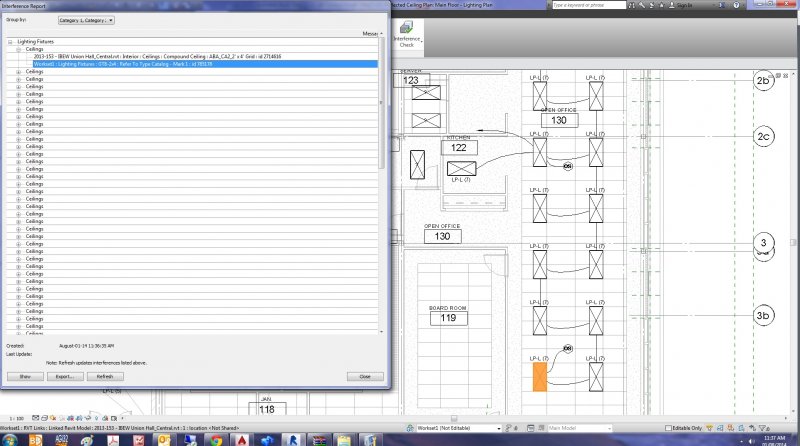This screenshot has width=800, height=446.
Task: Open Outlook from the taskbar
Action: (x=164, y=440)
